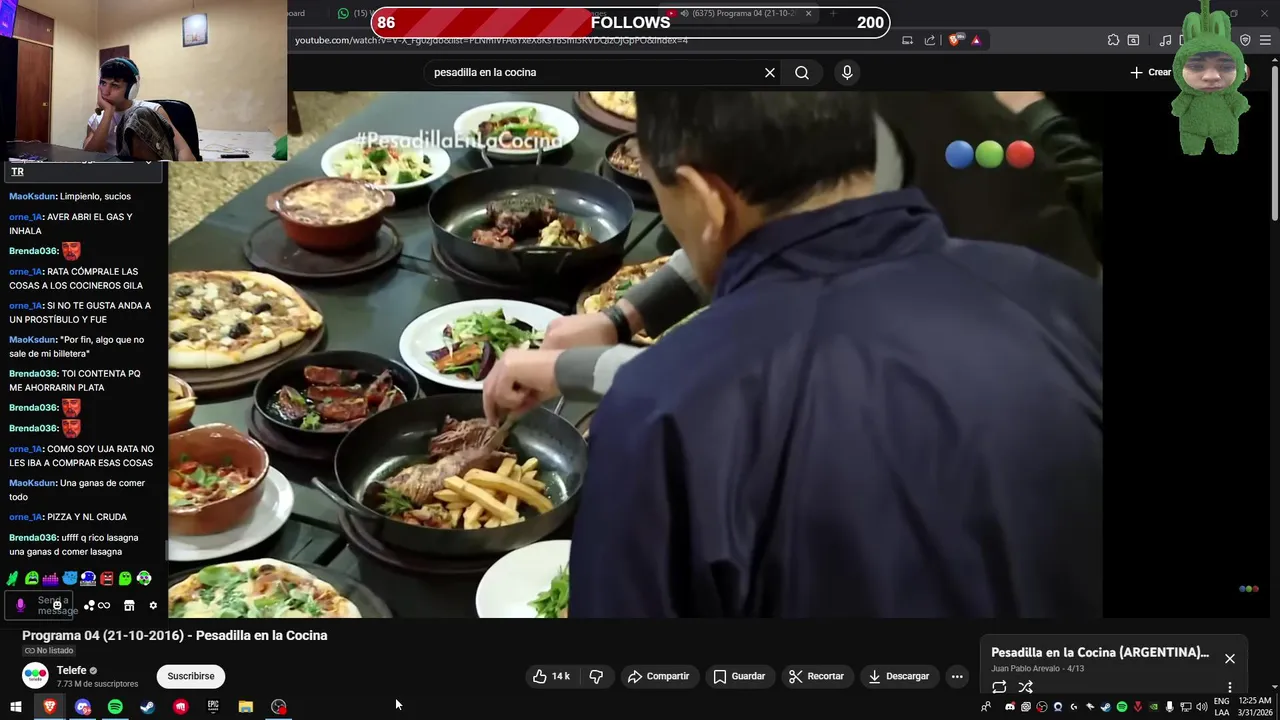The height and width of the screenshot is (720, 1280).
Task: Click the video player to pause playback
Action: point(635,355)
